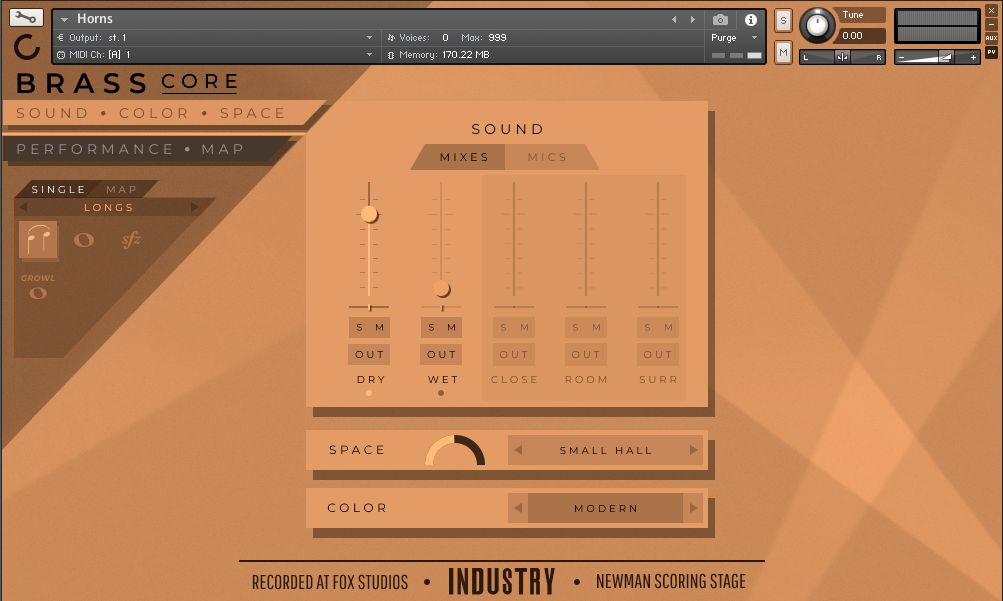Switch to the MICS tab

pyautogui.click(x=549, y=157)
